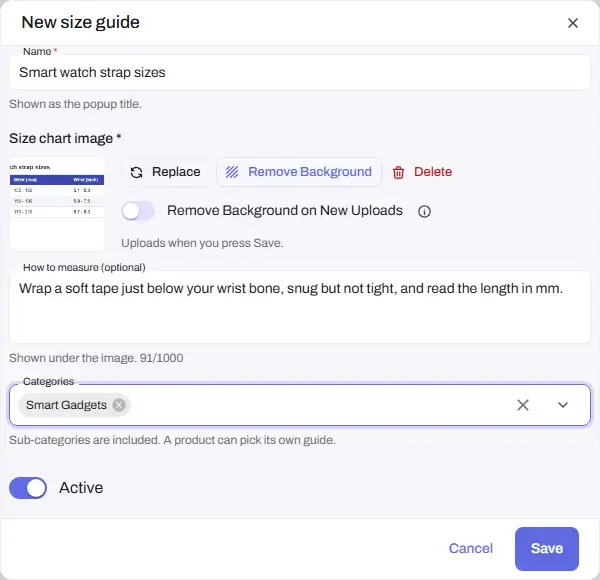Delete the size chart image

pyautogui.click(x=422, y=172)
